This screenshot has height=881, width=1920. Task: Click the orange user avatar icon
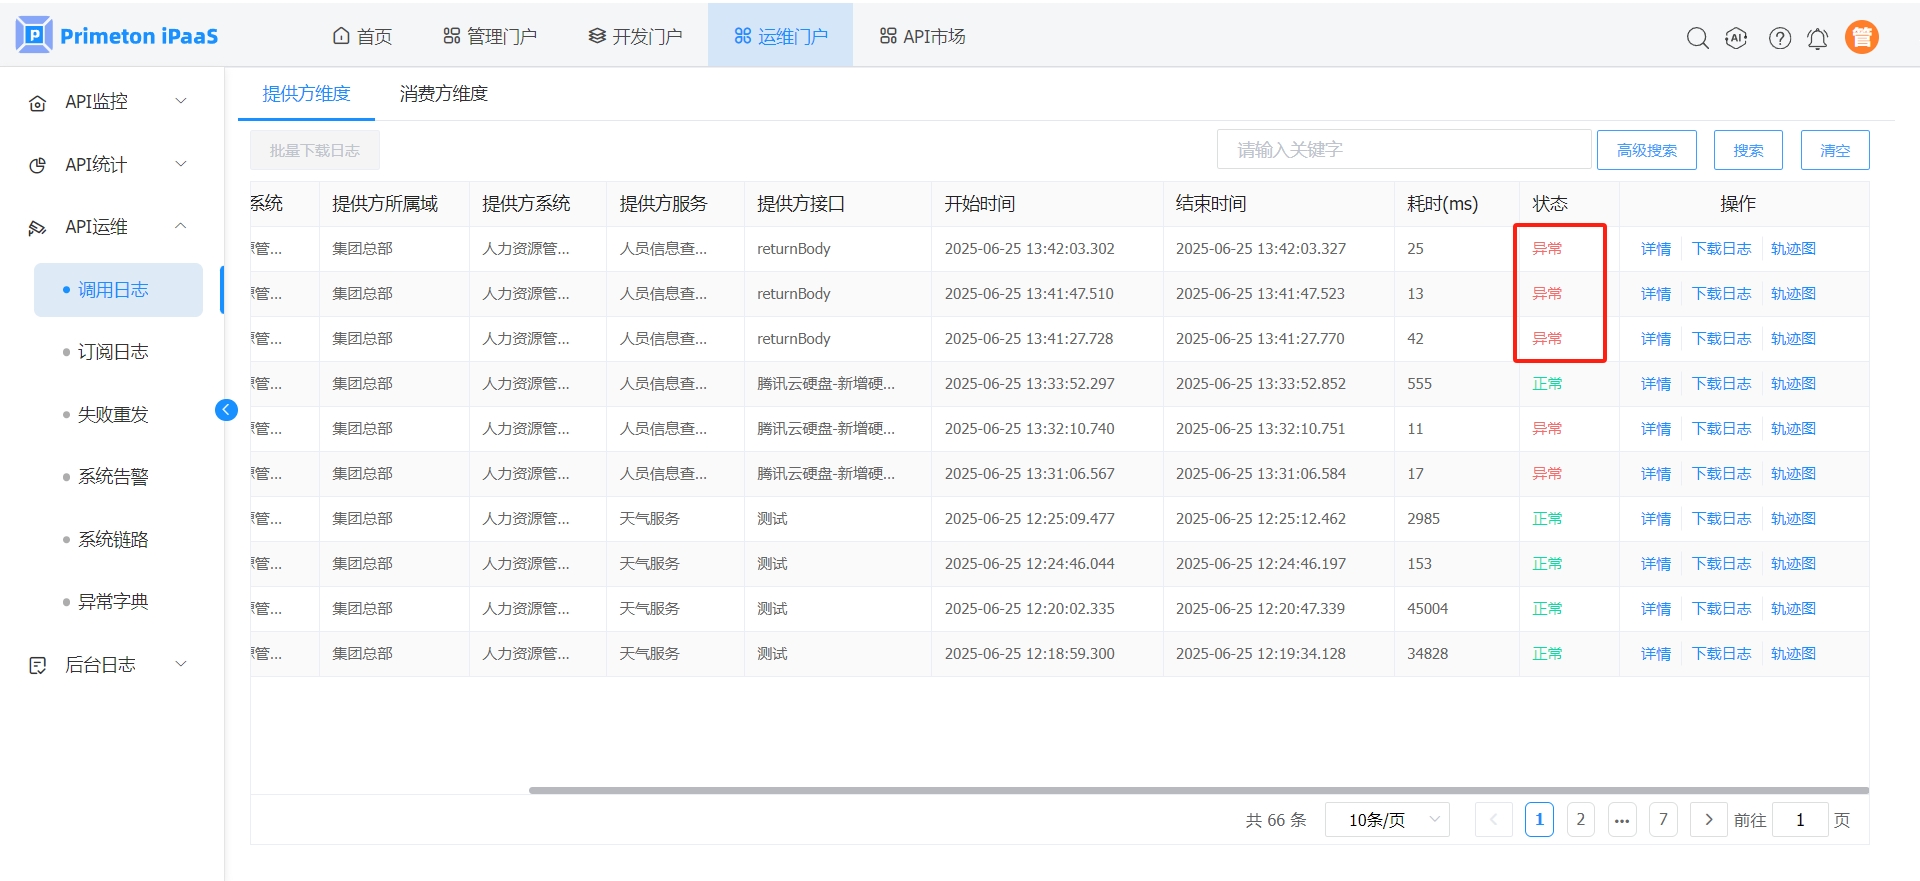coord(1861,37)
